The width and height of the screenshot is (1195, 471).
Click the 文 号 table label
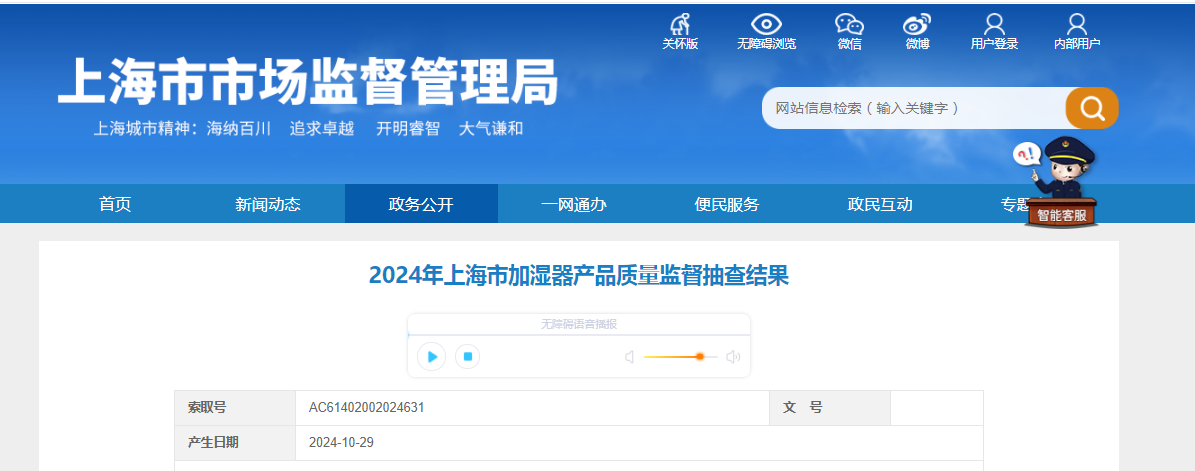point(803,408)
